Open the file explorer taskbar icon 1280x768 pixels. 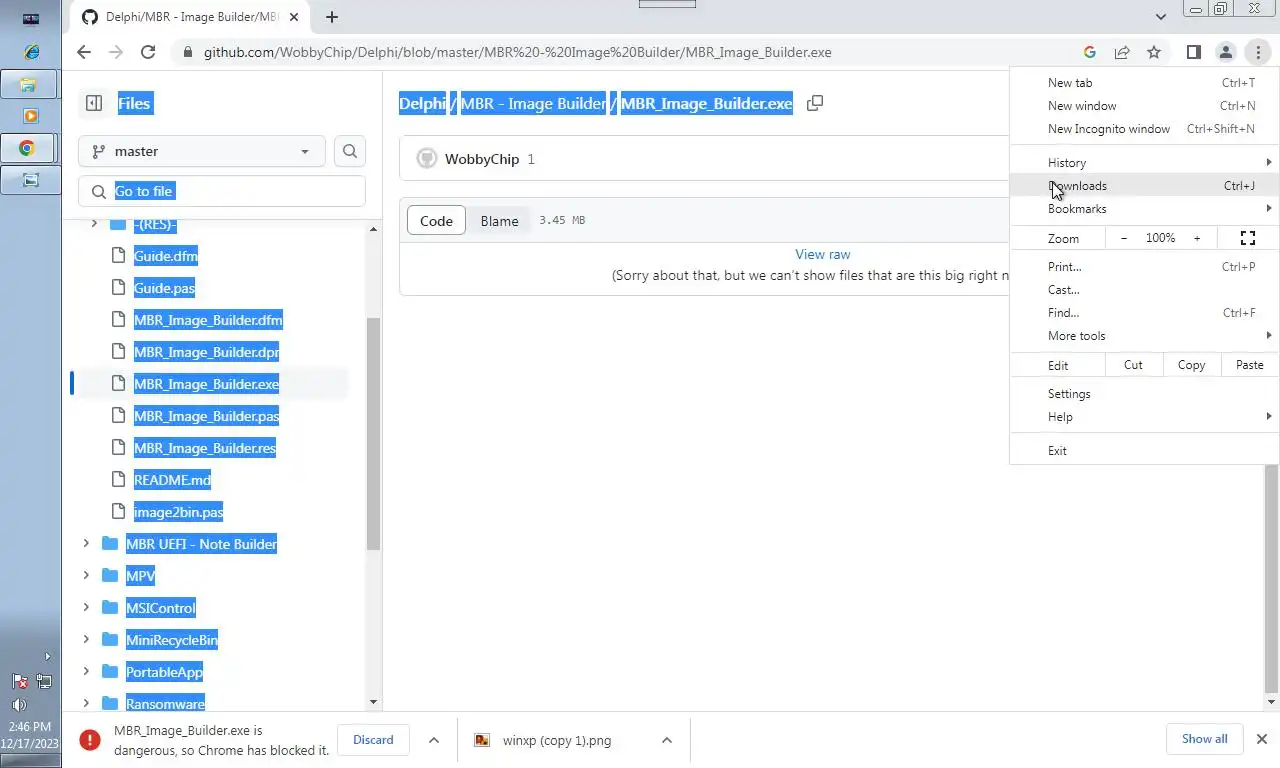[30, 84]
